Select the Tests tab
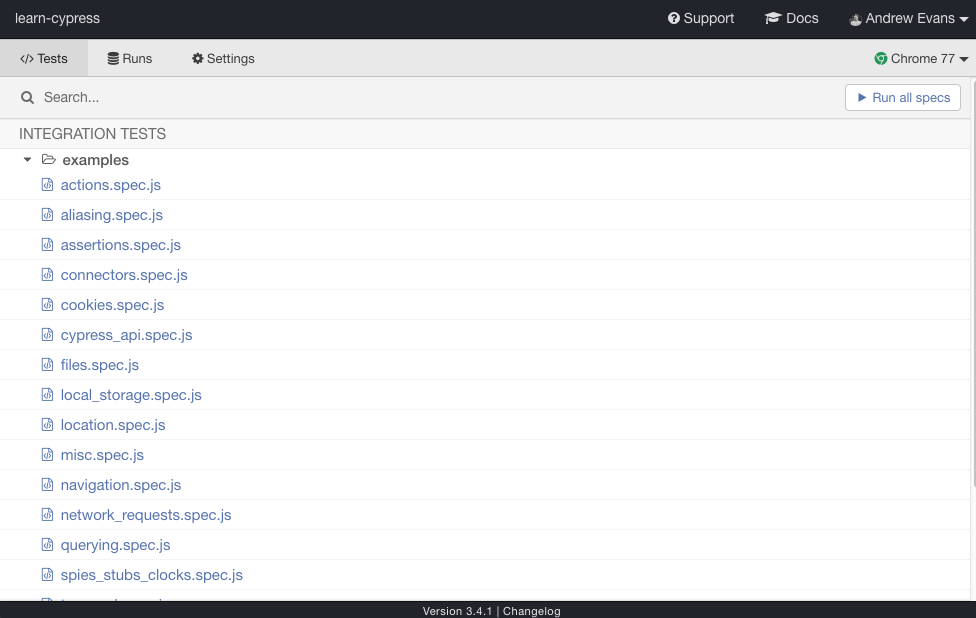The height and width of the screenshot is (618, 976). click(44, 59)
